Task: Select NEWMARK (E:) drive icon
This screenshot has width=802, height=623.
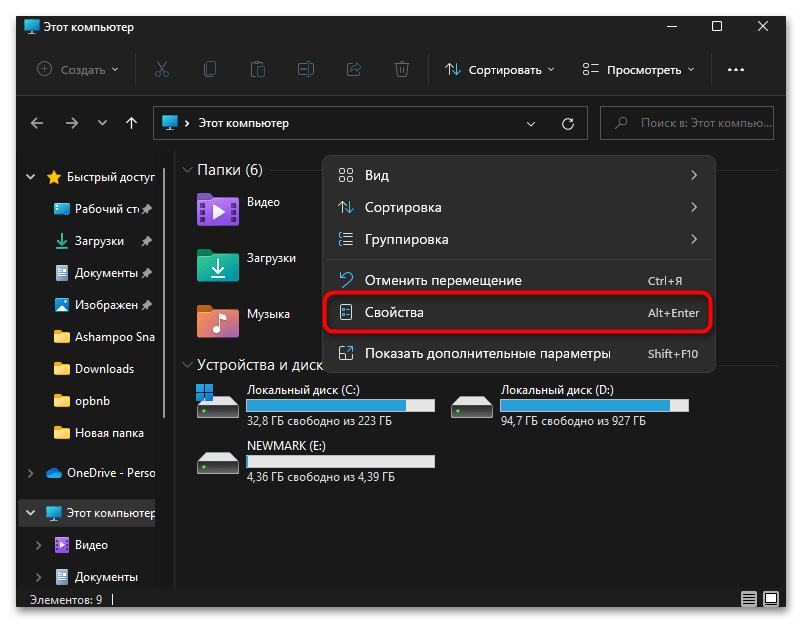Action: point(218,462)
